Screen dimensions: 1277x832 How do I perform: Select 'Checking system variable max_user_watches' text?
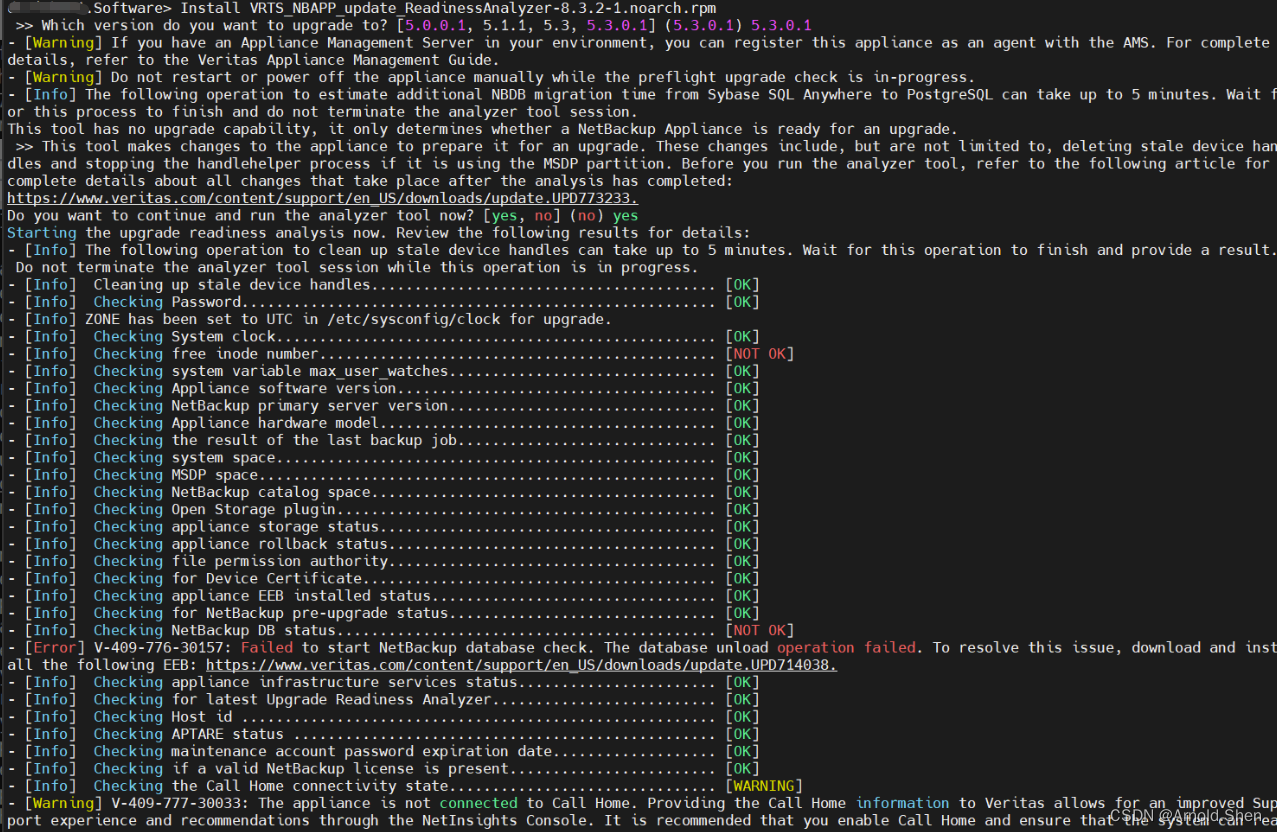(271, 371)
